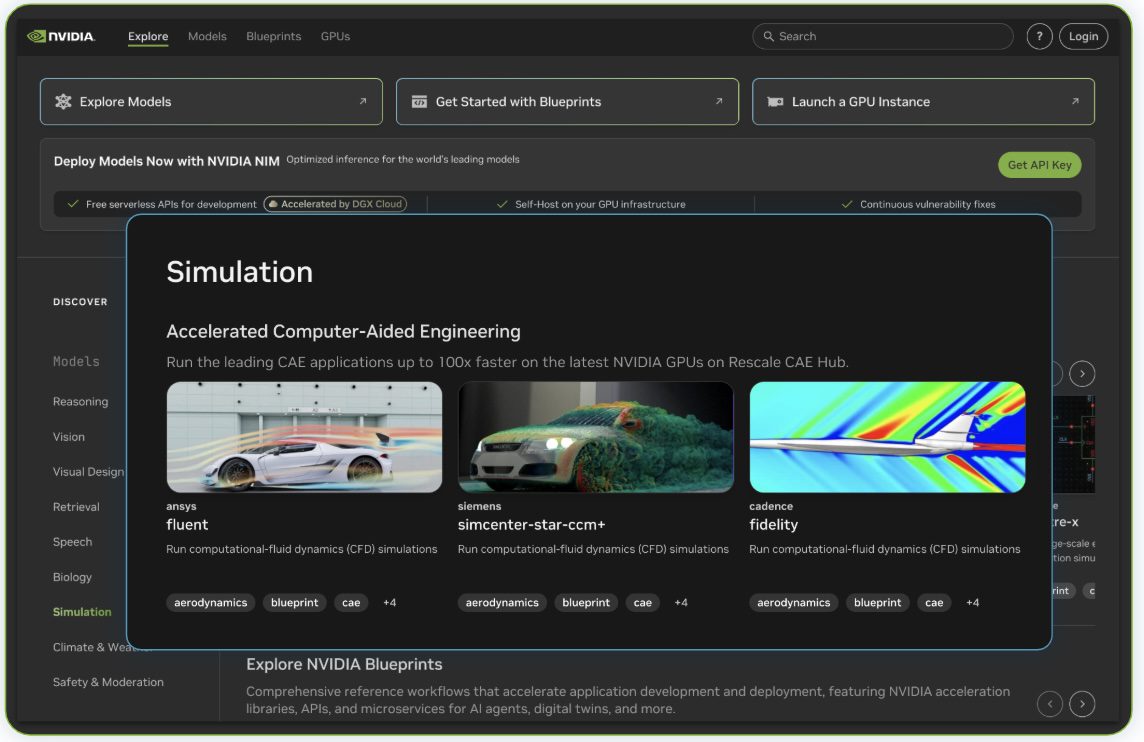Open the simcenter-star-ccm+ car thumbnail
1144x742 pixels.
596,437
